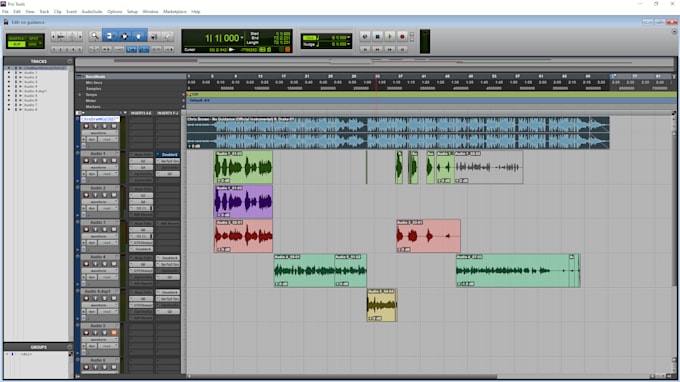
Task: Select the yellow clip on Audio 4.dup1
Action: (x=382, y=305)
